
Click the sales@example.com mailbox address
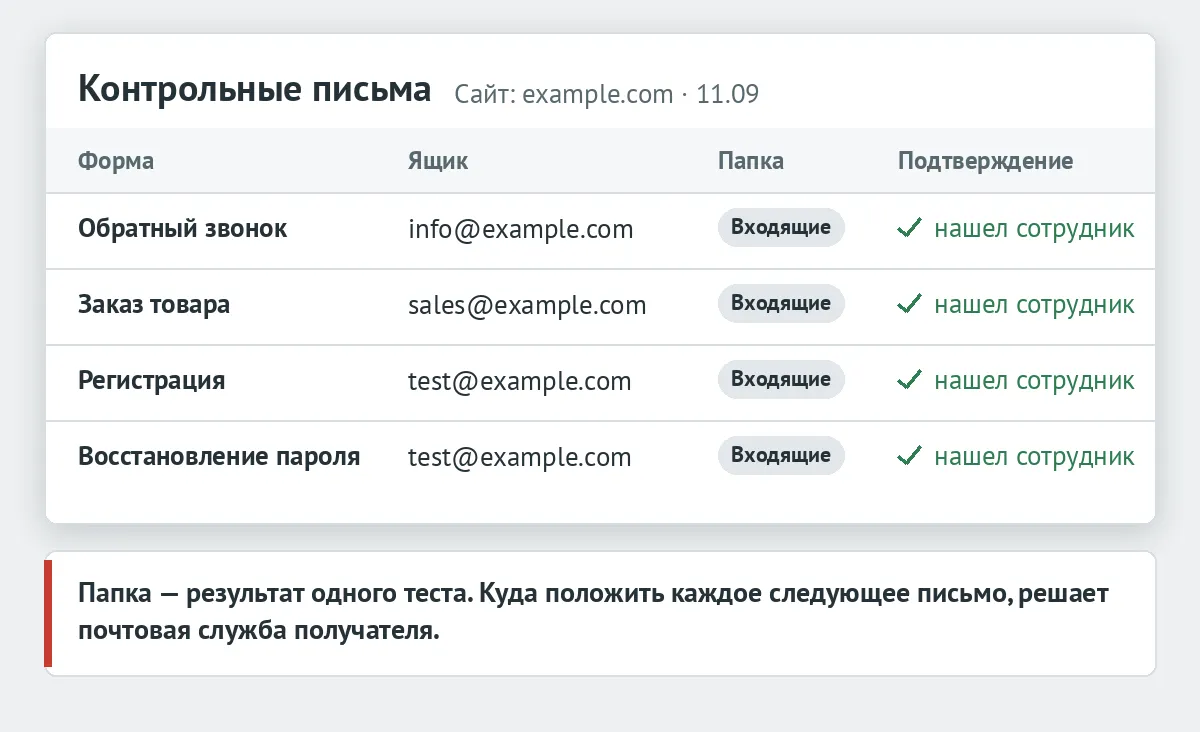(x=527, y=306)
